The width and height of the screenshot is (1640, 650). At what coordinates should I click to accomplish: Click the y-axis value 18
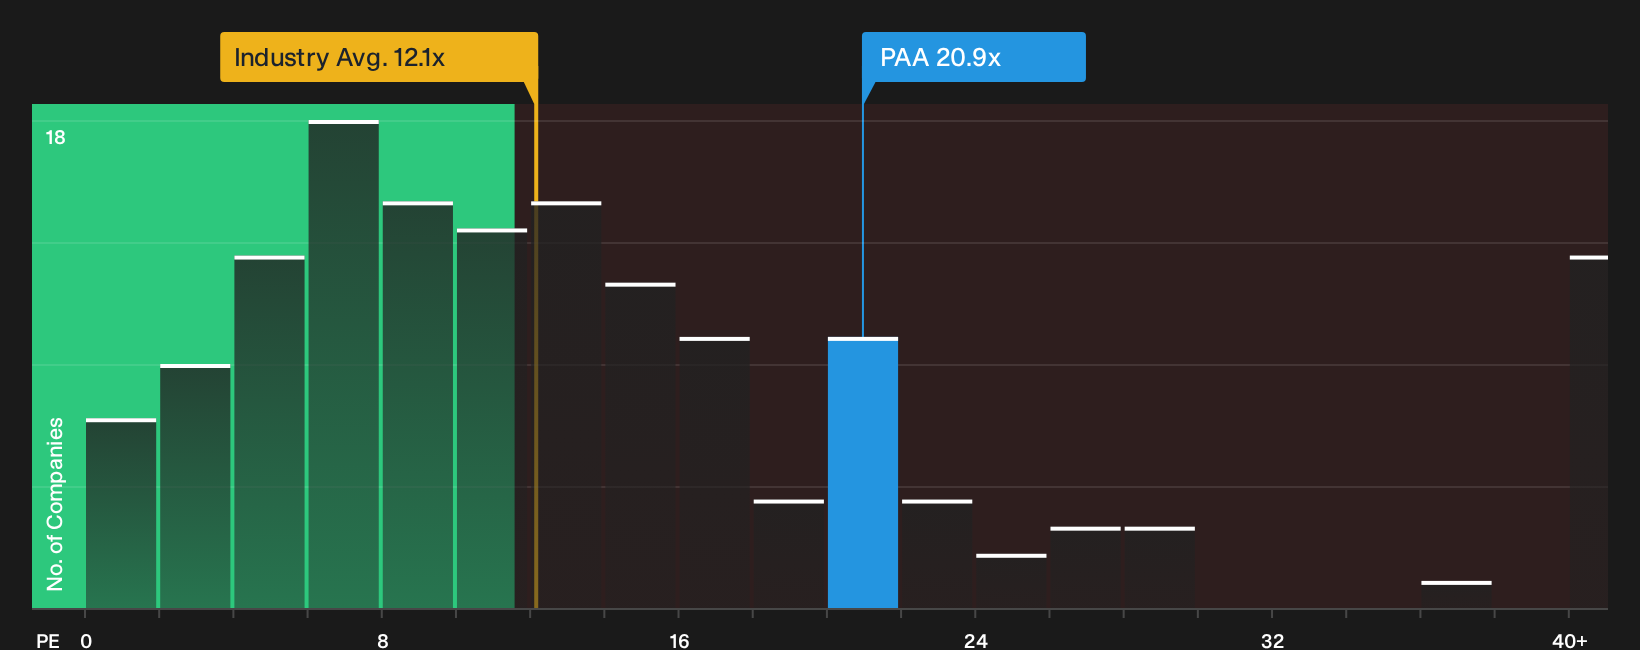(x=55, y=137)
